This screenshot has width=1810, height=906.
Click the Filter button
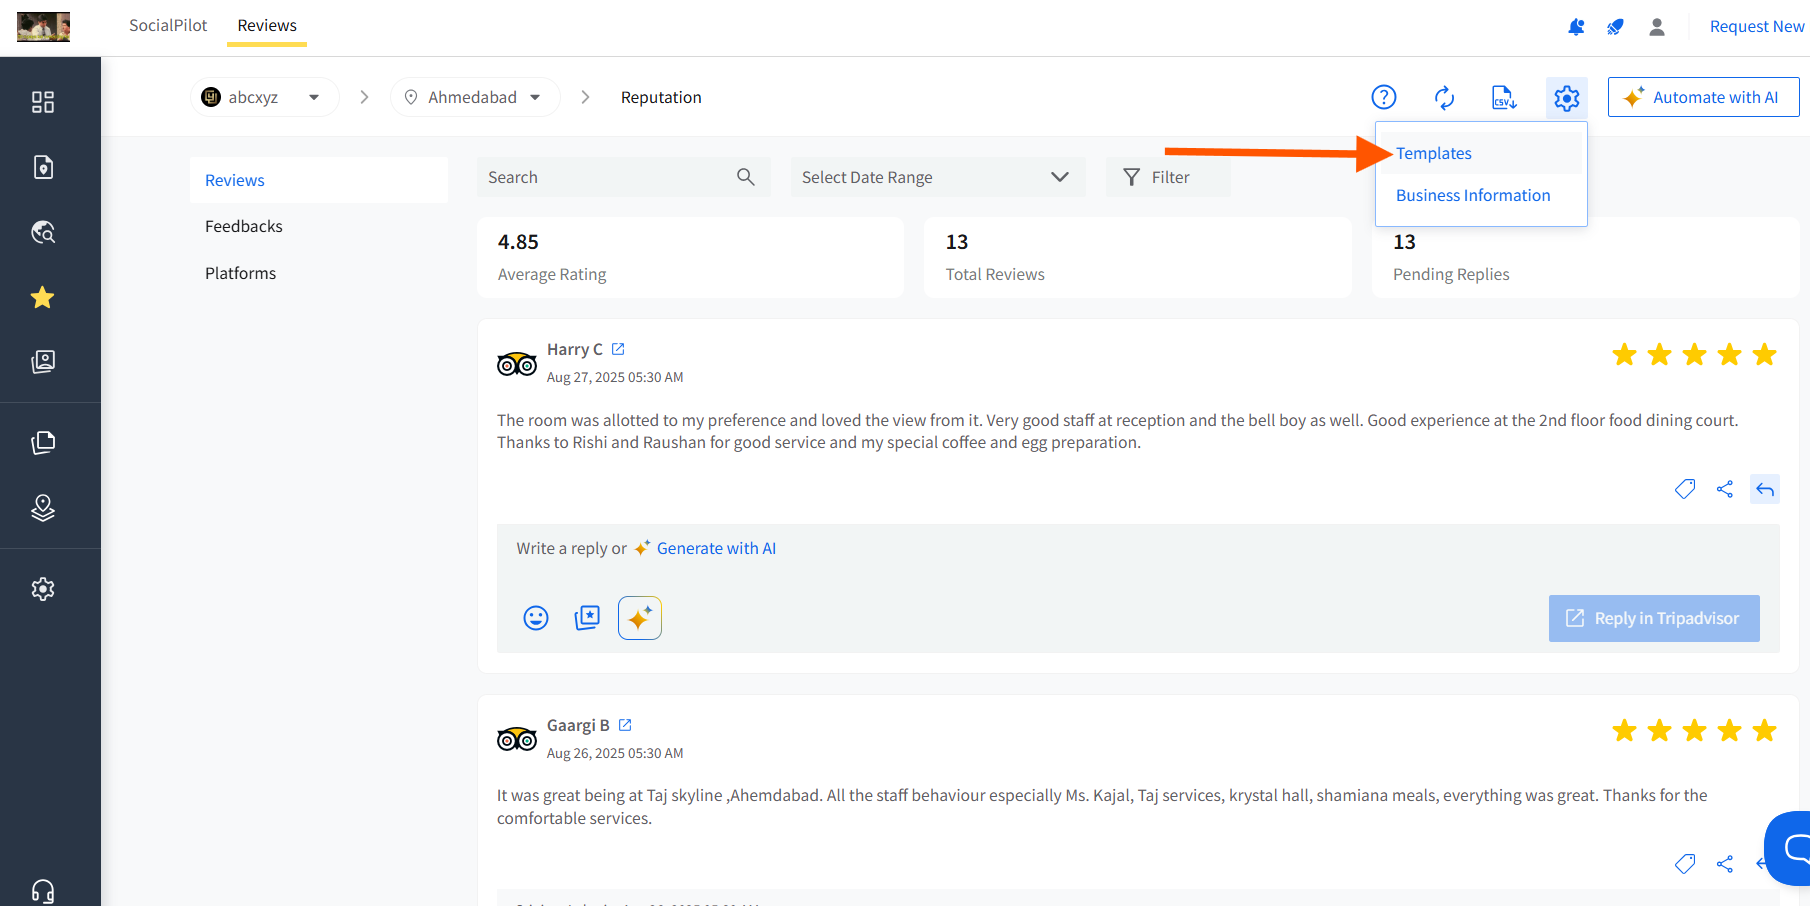click(x=1168, y=177)
